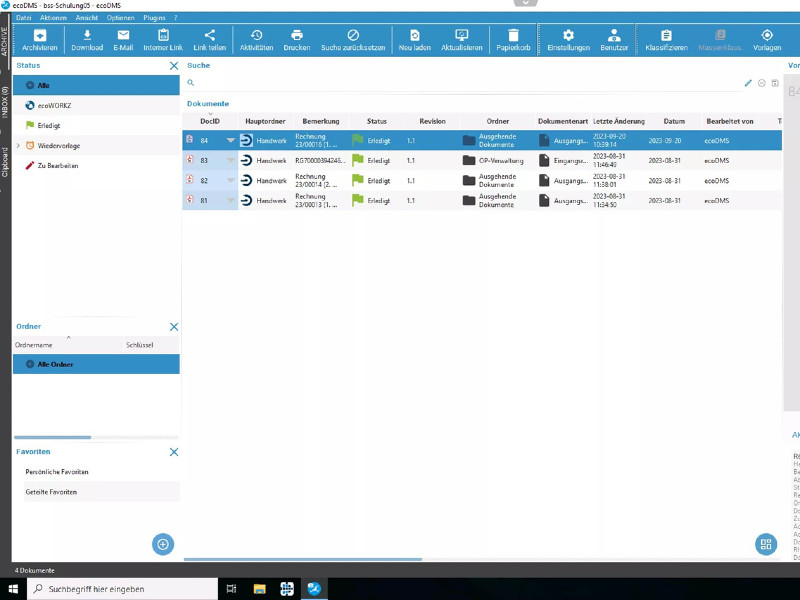This screenshot has width=800, height=600.
Task: Click the round minus icon in search bar
Action: [762, 83]
